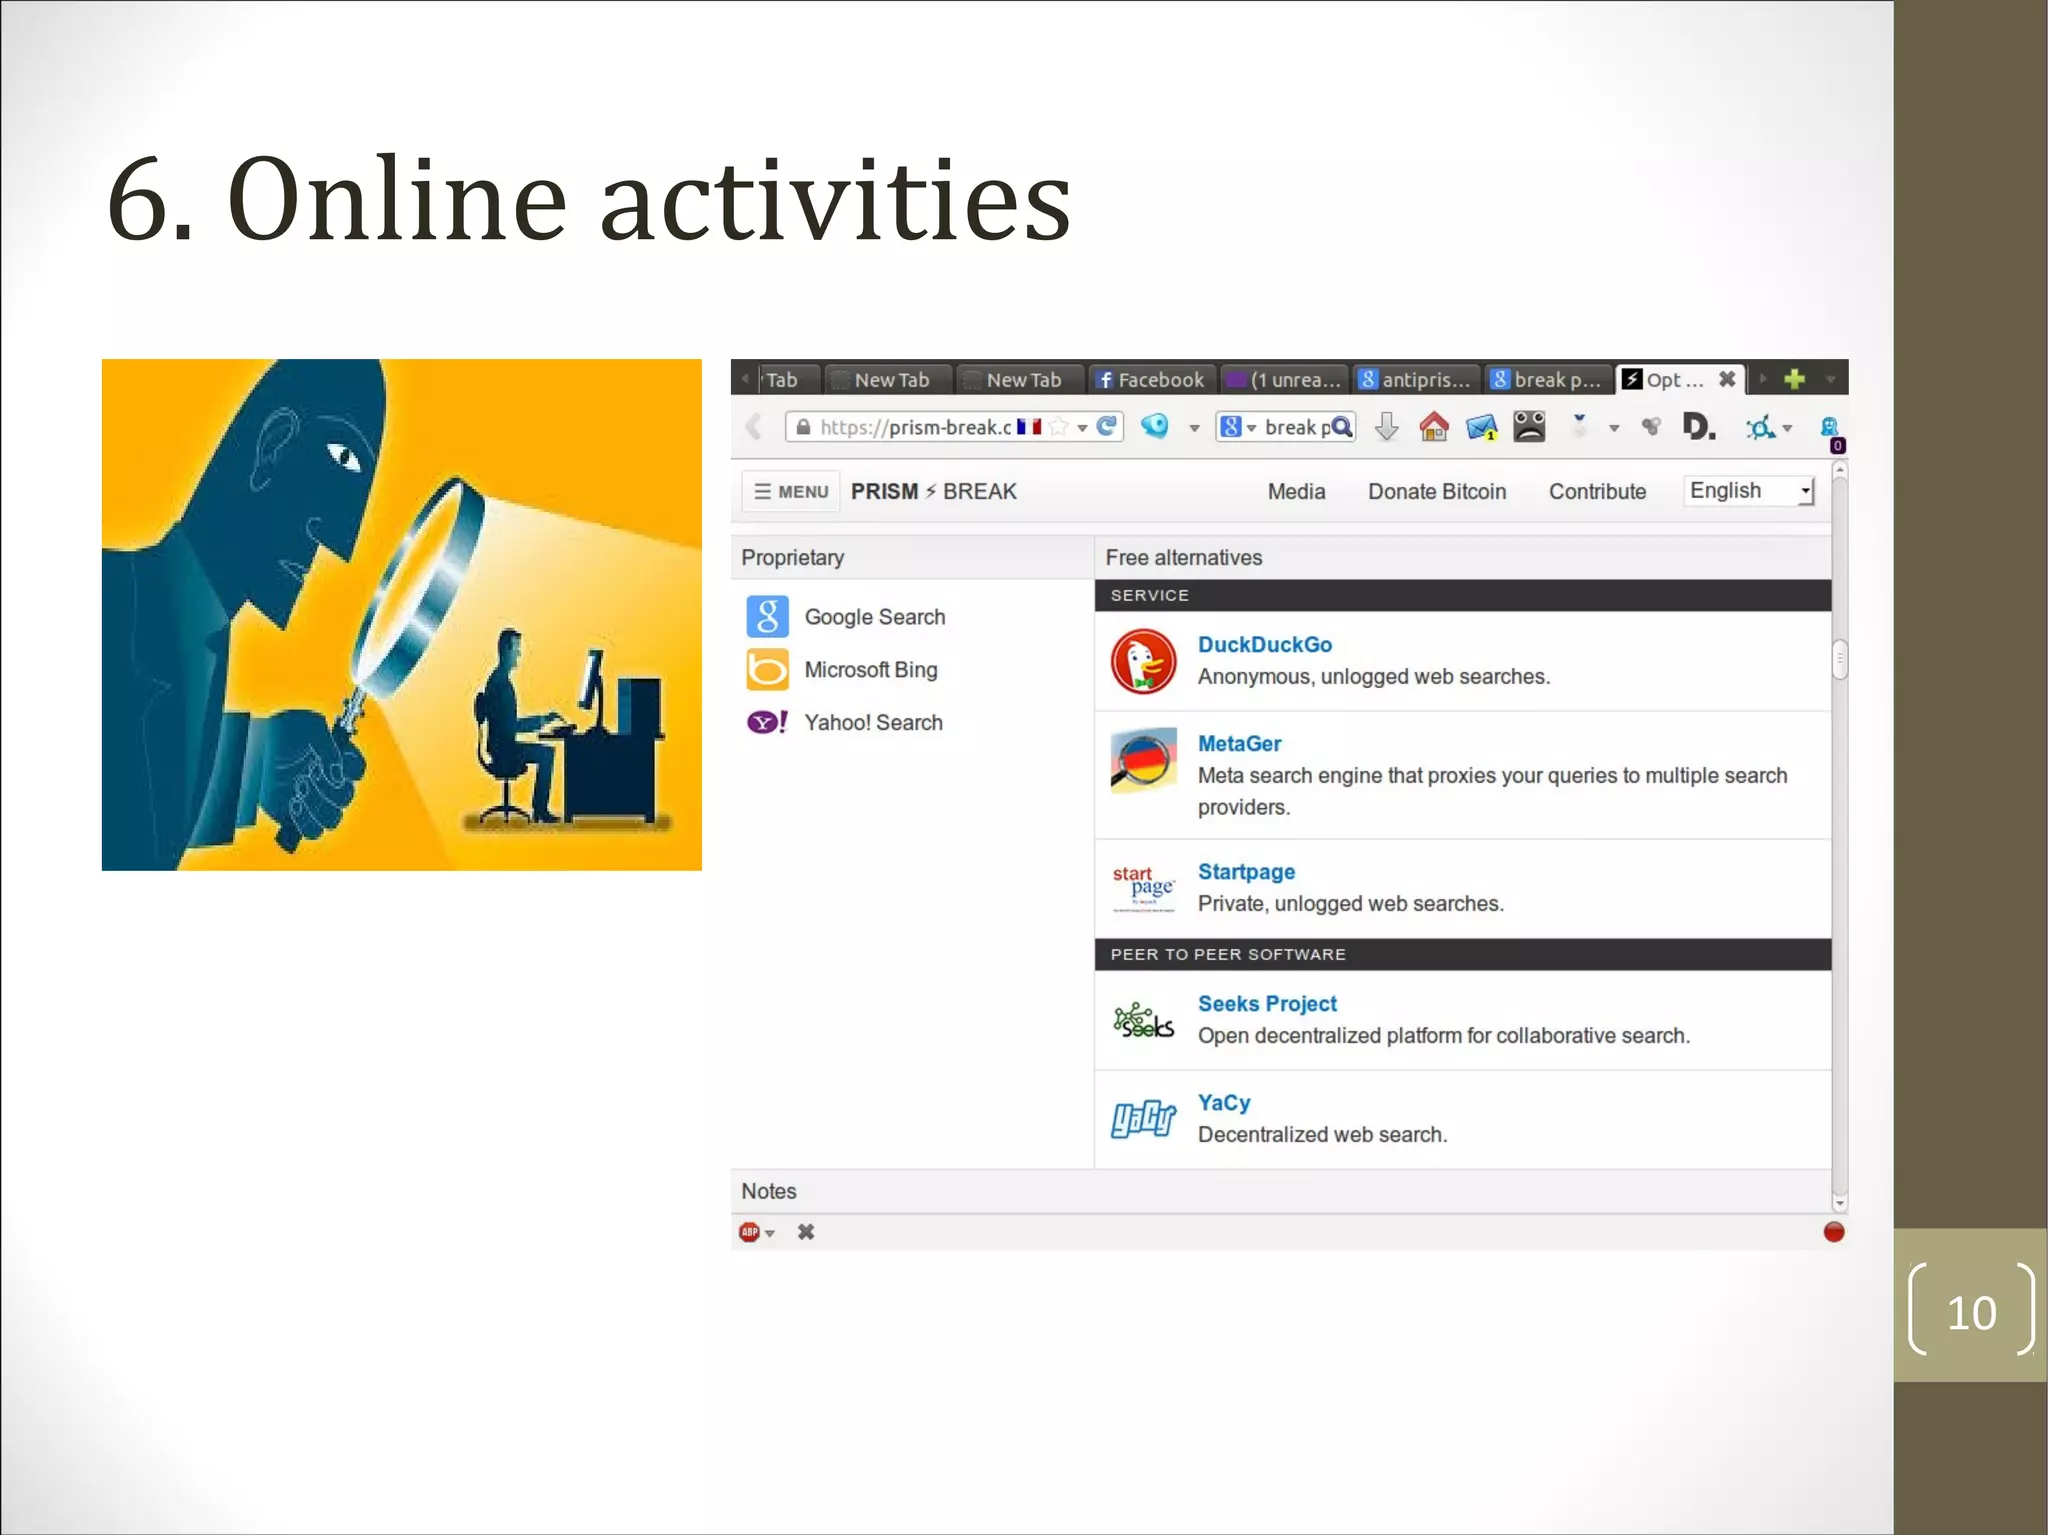This screenshot has height=1535, width=2048.
Task: Click the MetaGer logo image
Action: 1144,760
